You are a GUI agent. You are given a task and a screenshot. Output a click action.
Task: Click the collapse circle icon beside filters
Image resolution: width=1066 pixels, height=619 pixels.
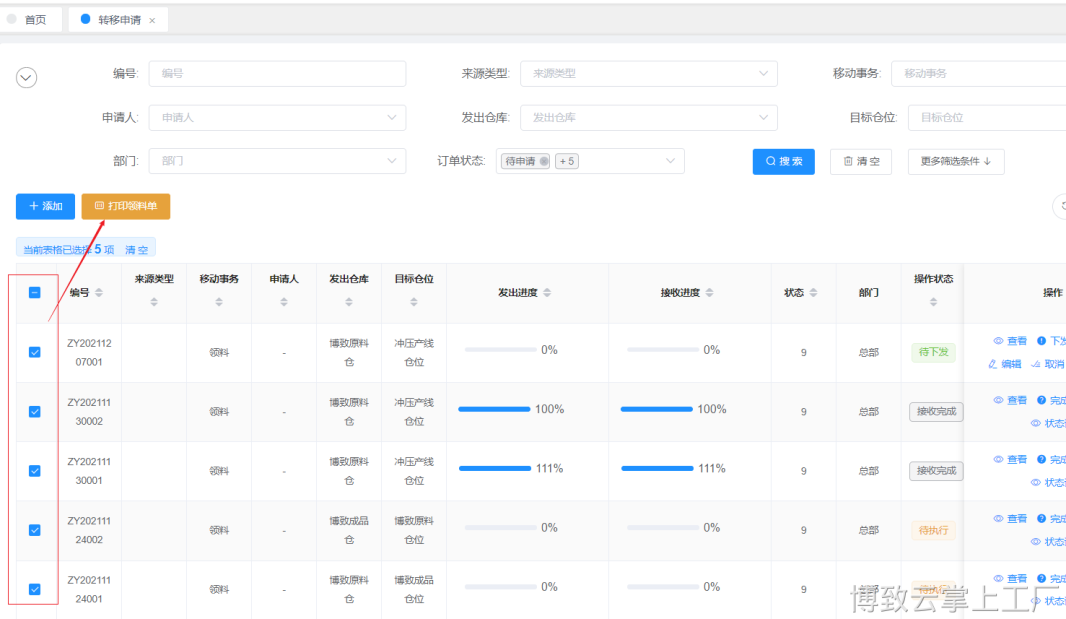[27, 78]
